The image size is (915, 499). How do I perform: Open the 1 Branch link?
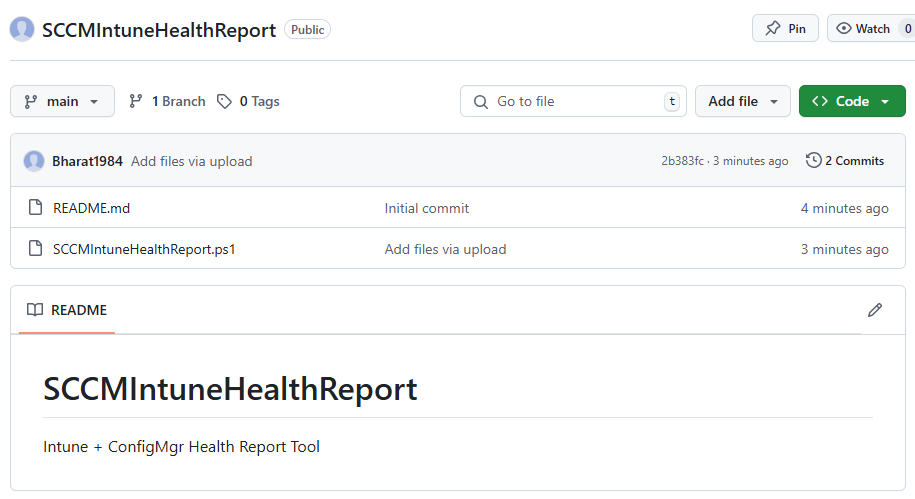point(167,101)
